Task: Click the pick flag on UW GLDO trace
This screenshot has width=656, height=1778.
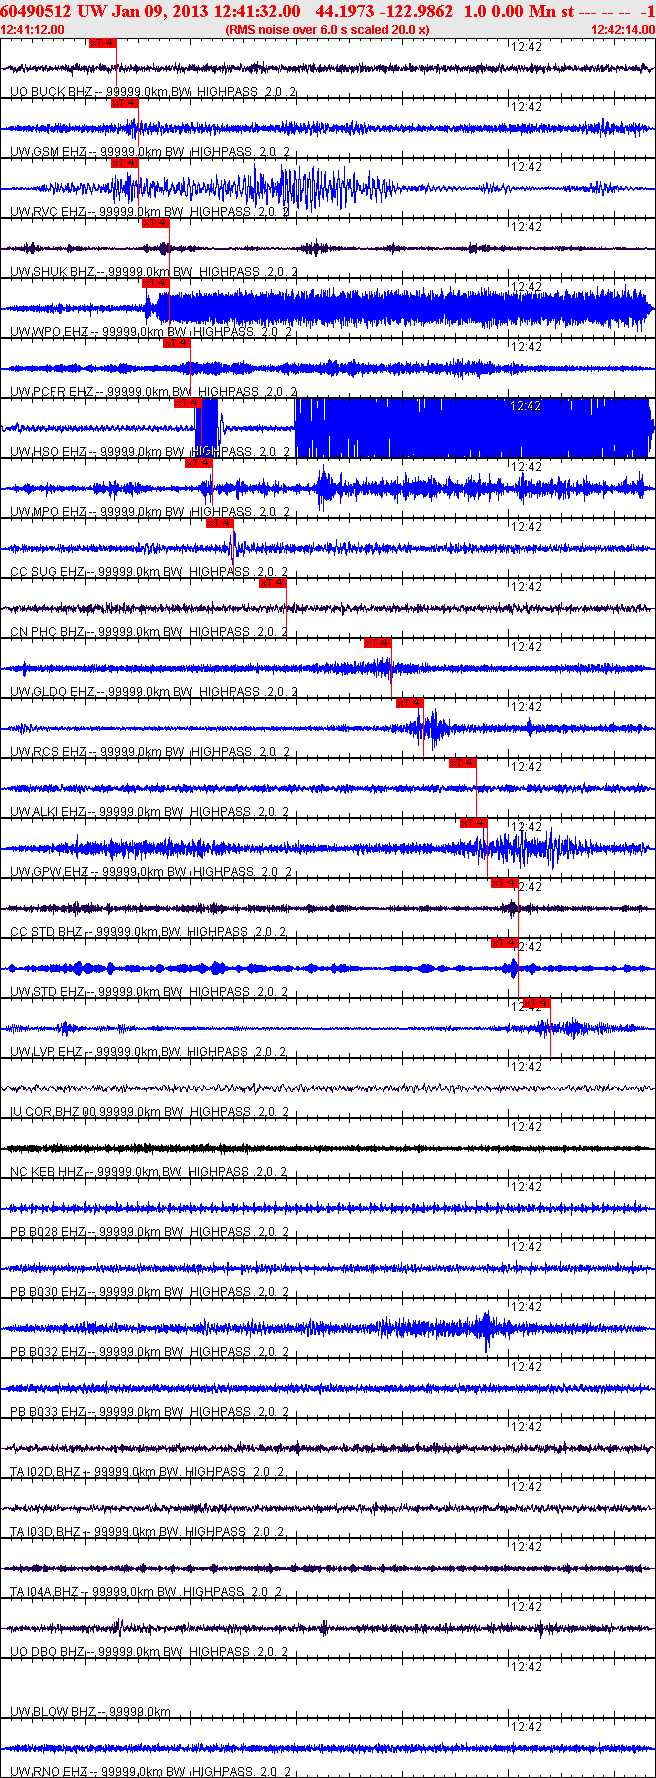Action: 378,643
